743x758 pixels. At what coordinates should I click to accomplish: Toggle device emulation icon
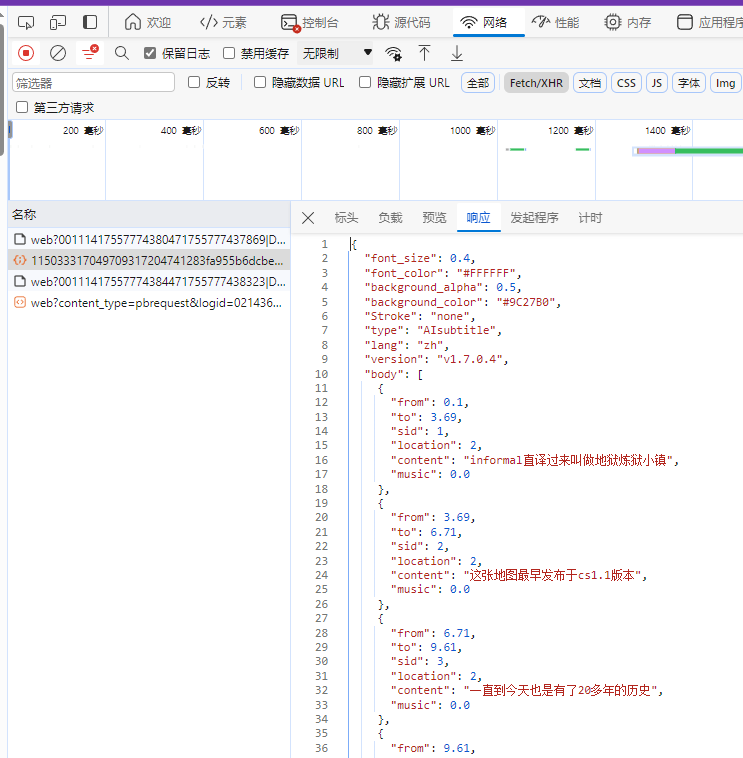(58, 22)
